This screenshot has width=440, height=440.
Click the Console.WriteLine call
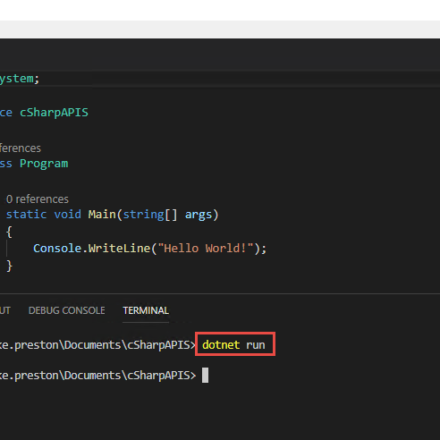tap(92, 248)
